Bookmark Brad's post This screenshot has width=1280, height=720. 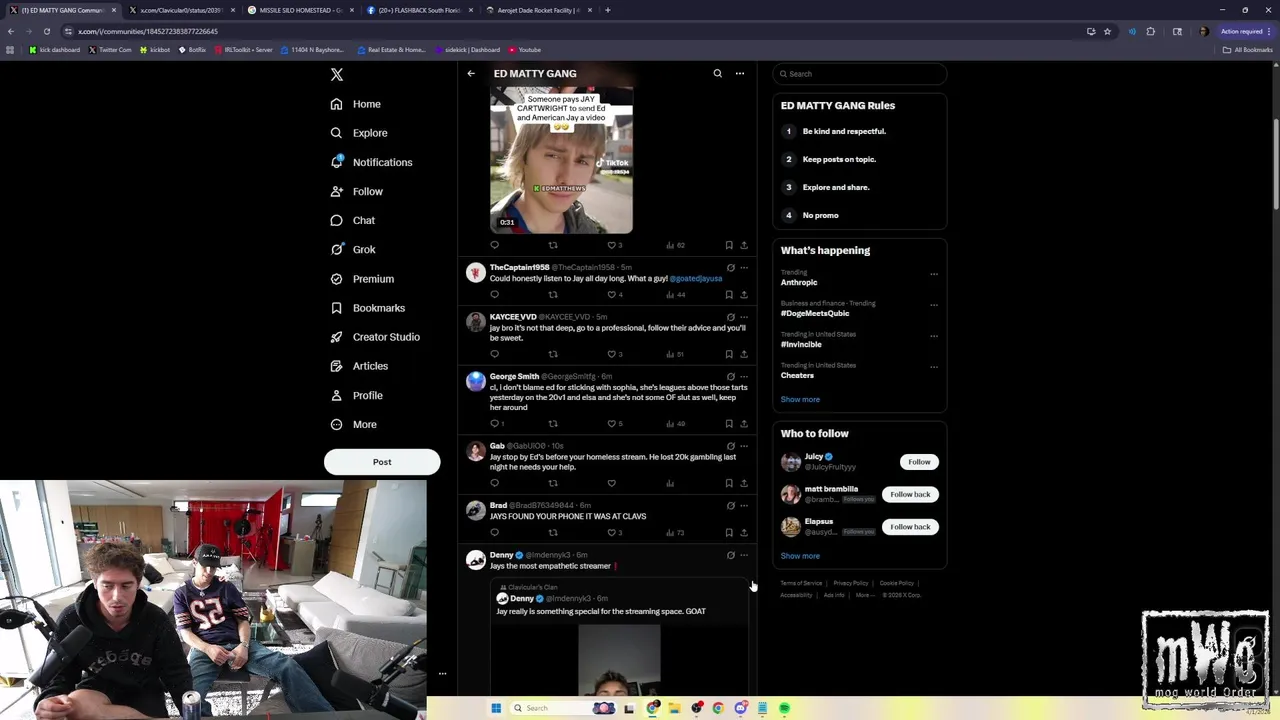click(729, 533)
